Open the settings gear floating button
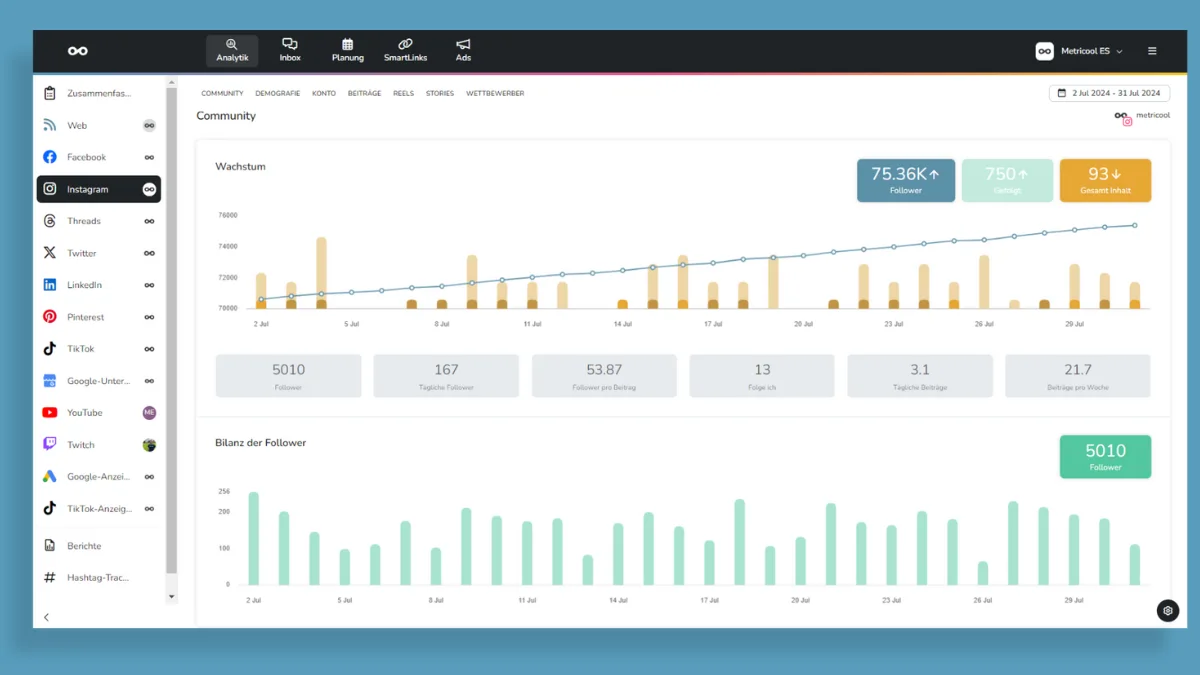1200x675 pixels. click(1167, 611)
